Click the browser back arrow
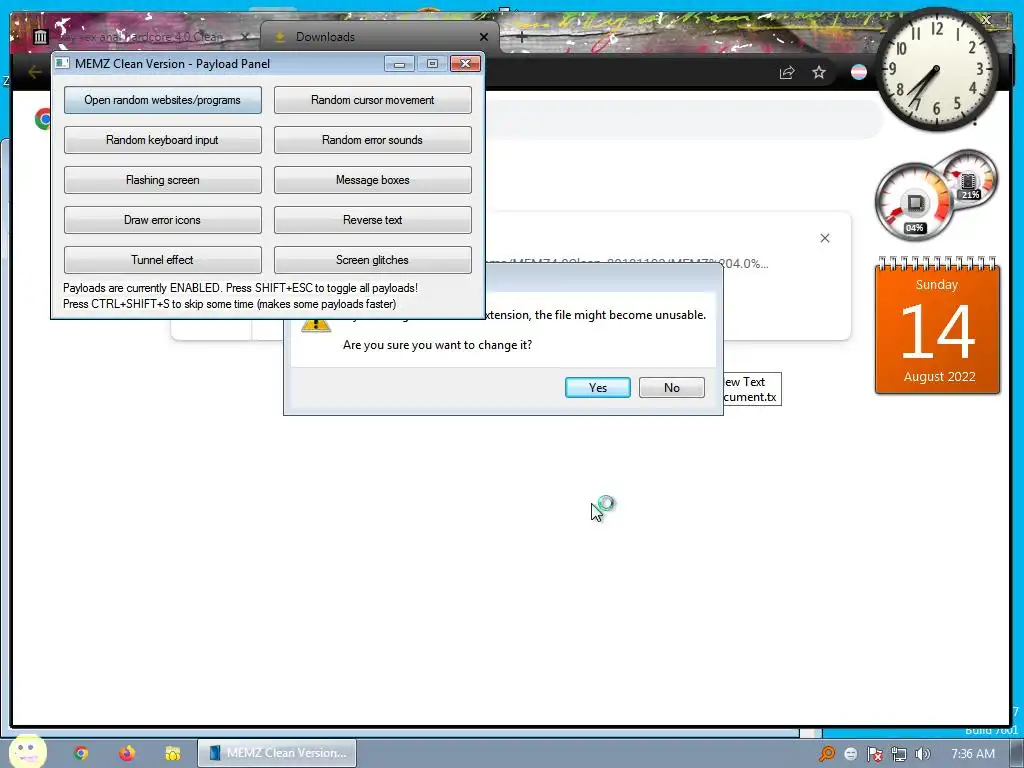 tap(34, 72)
